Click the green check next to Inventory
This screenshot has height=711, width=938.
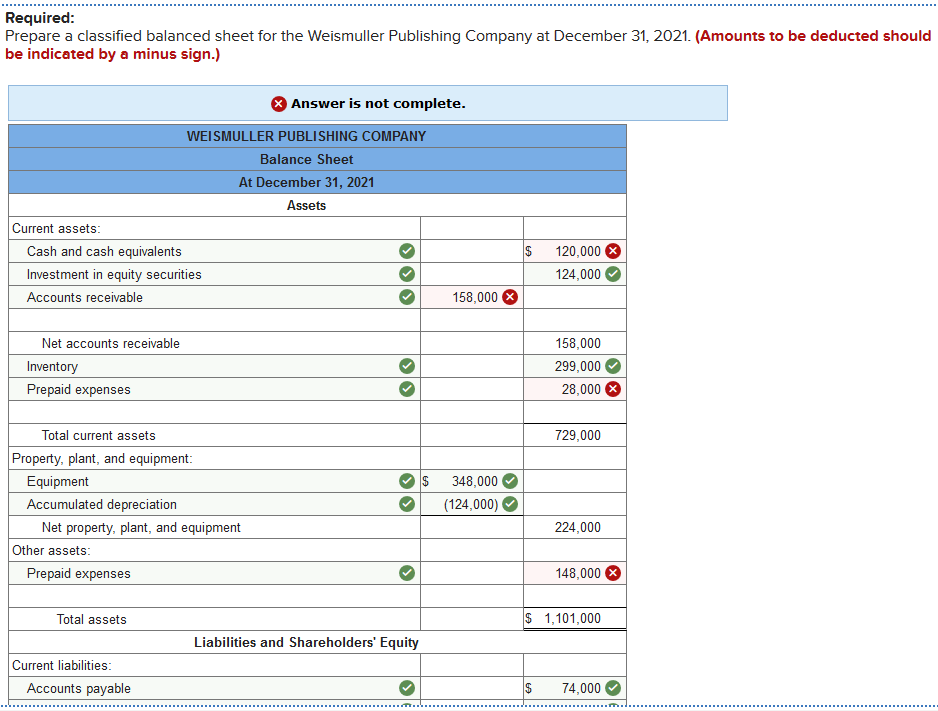(x=406, y=366)
